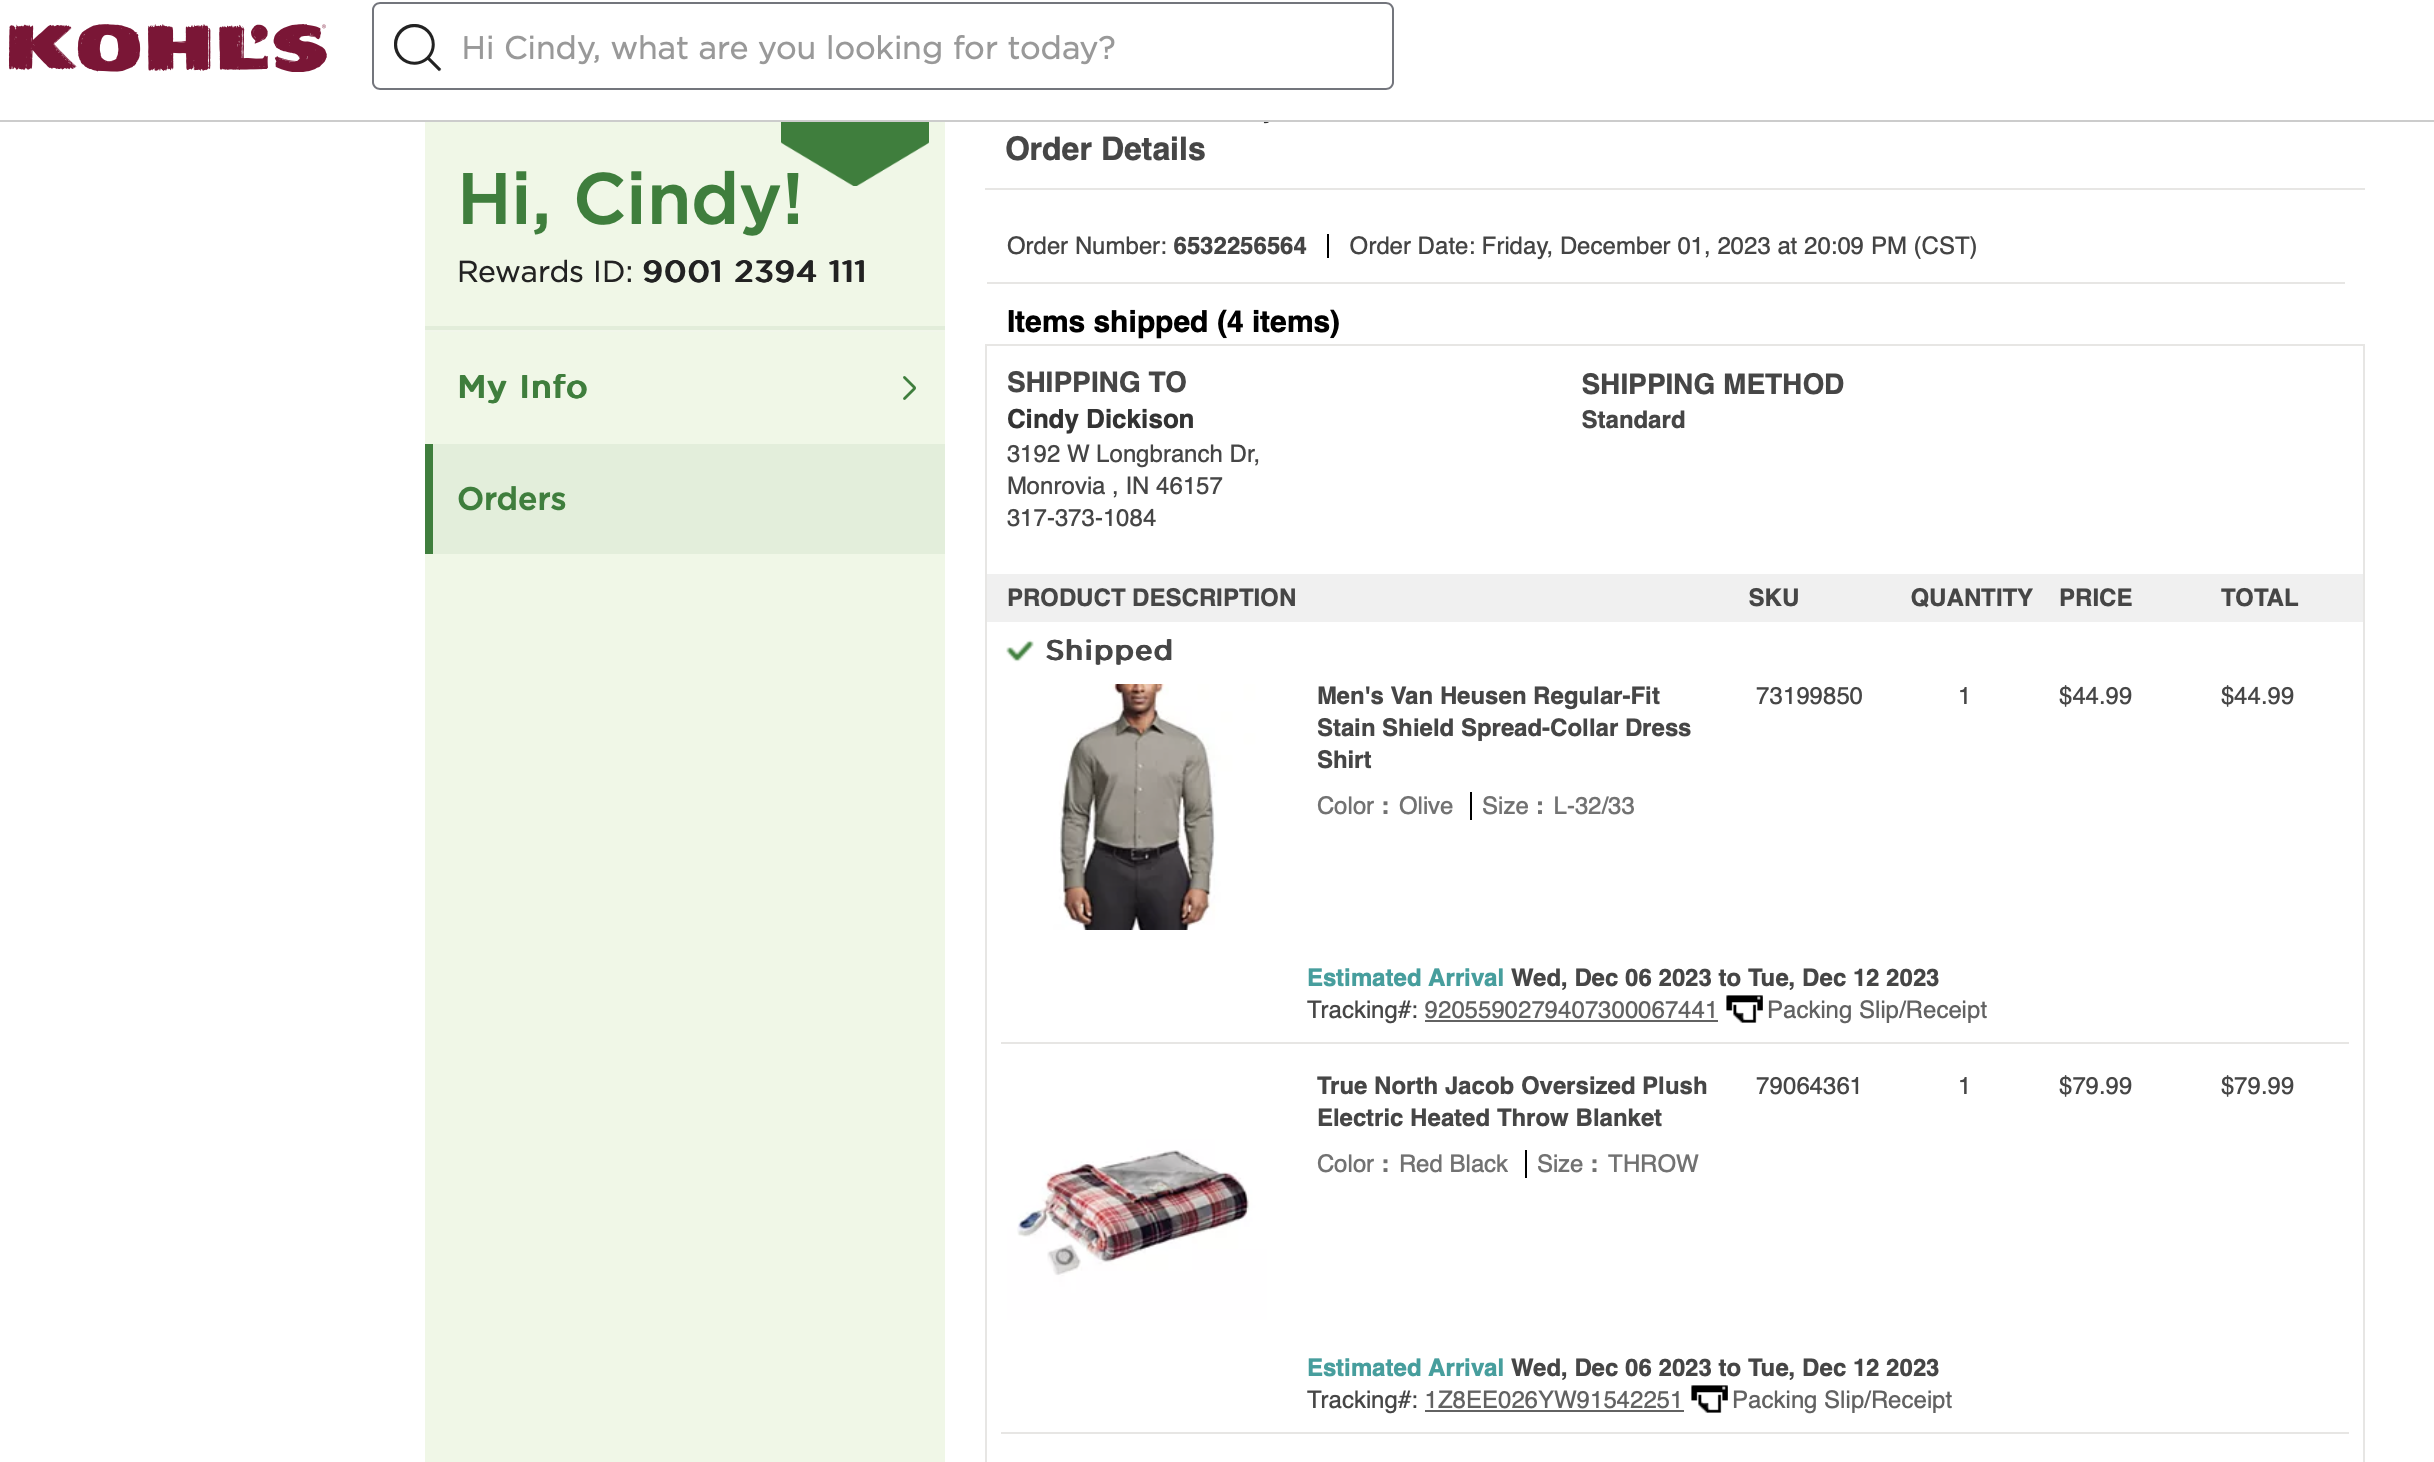Viewport: 2434px width, 1462px height.
Task: Click the green Shipped checkmark icon
Action: [1019, 651]
